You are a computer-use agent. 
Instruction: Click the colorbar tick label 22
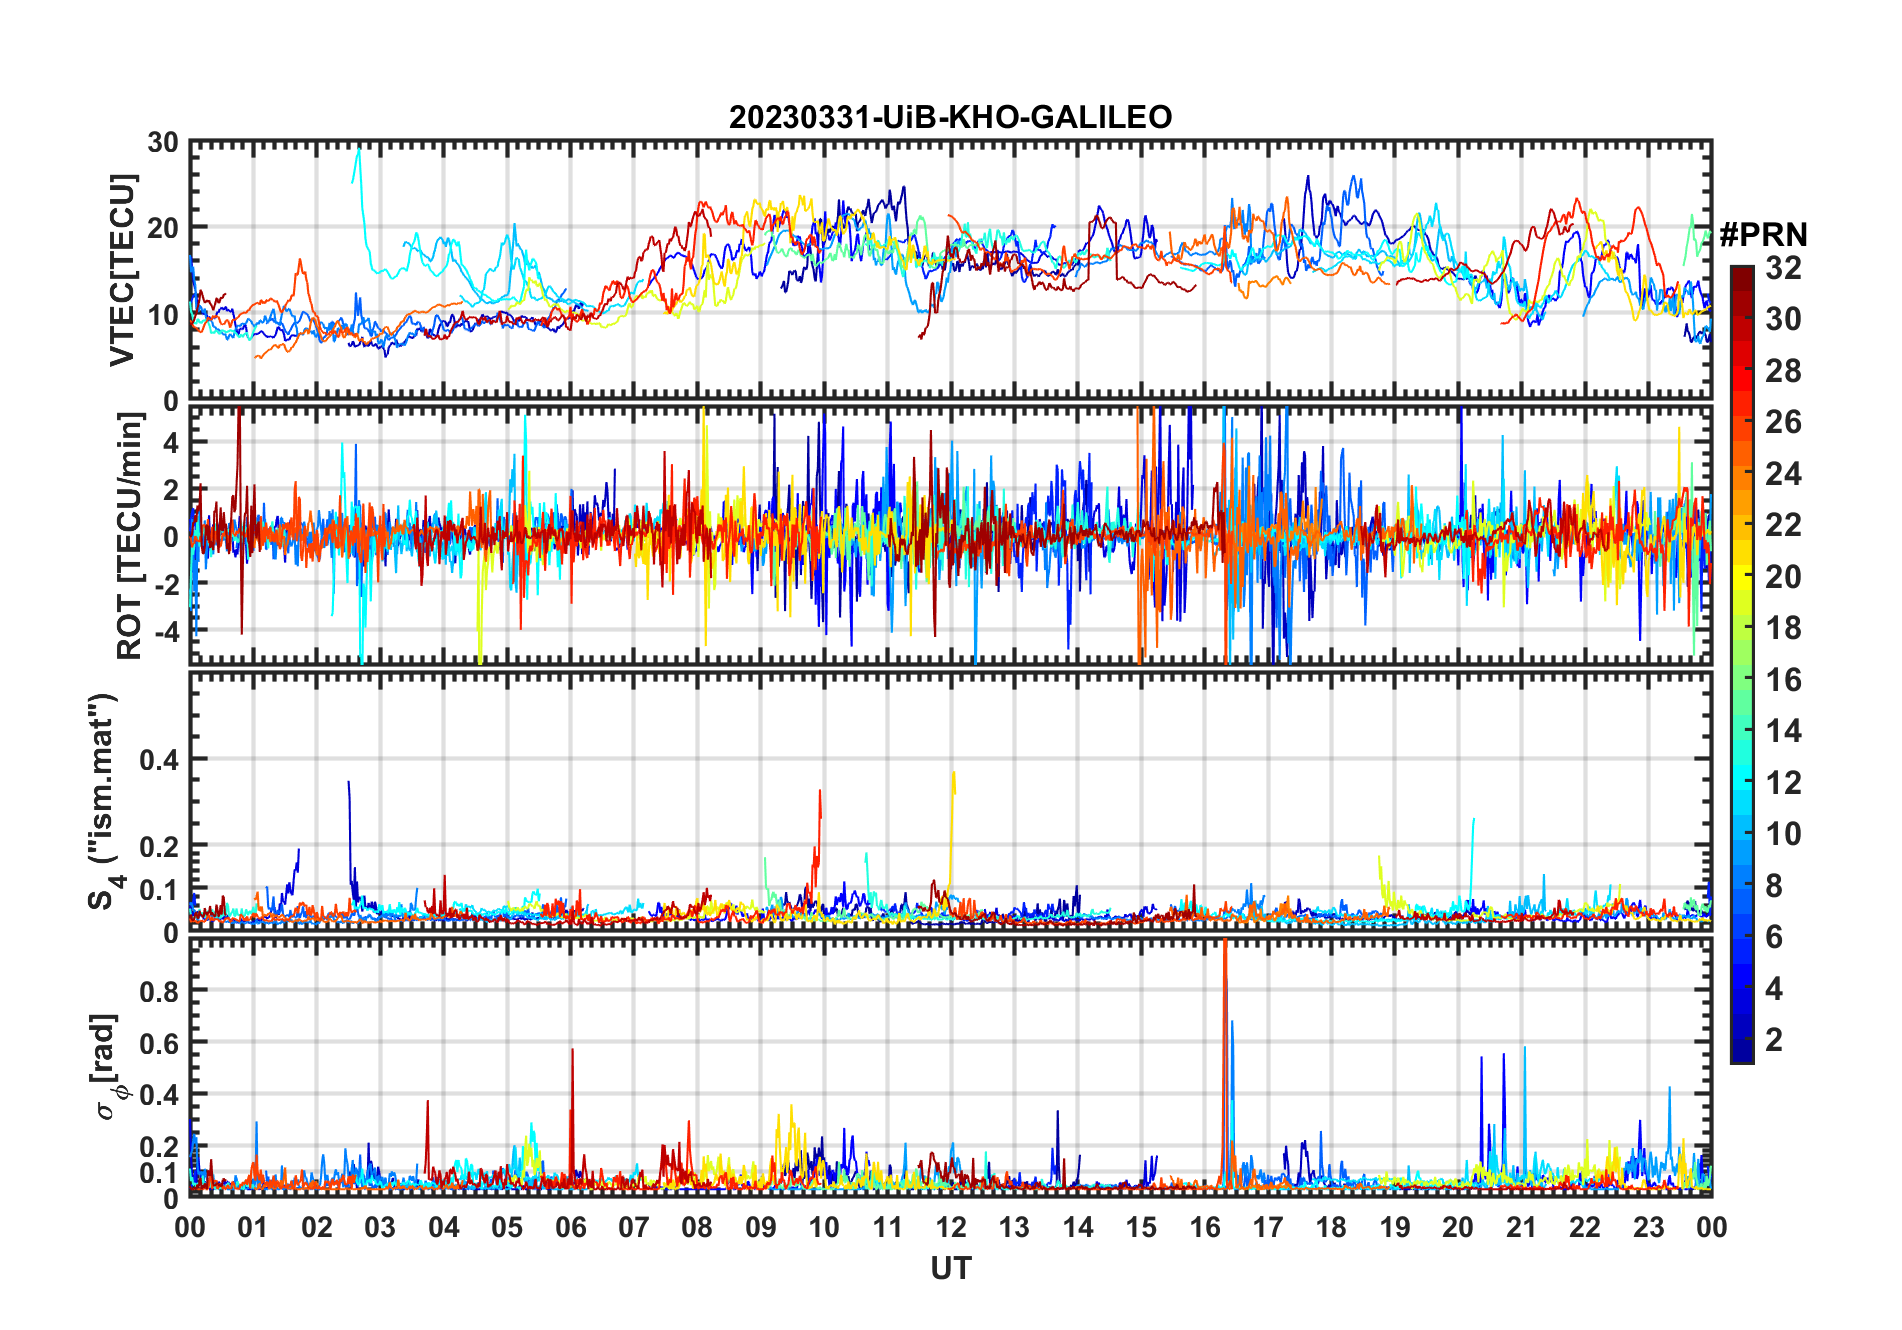click(x=1783, y=525)
